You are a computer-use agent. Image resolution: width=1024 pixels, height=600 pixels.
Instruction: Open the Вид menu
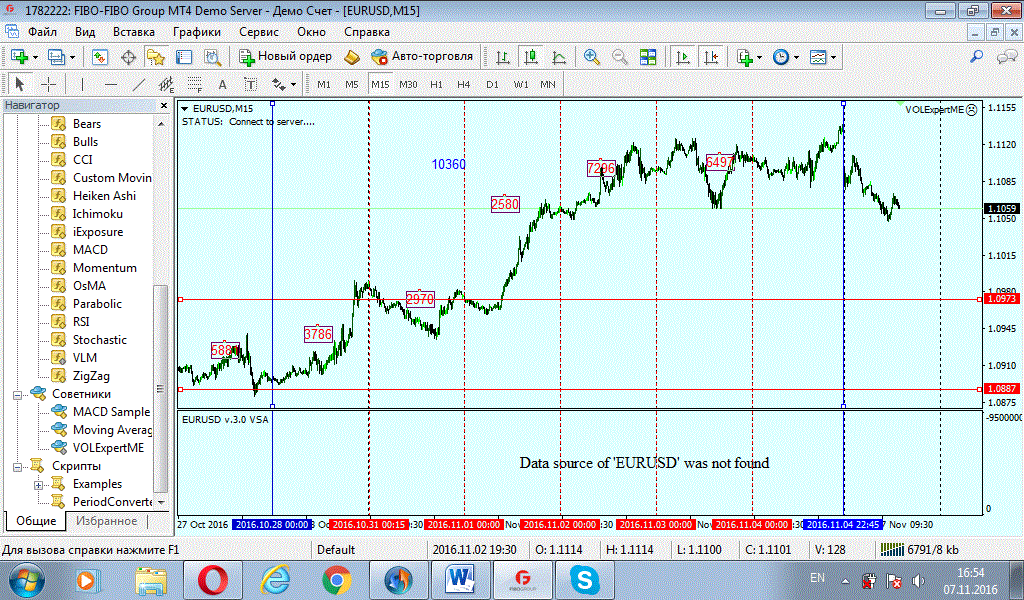pos(85,32)
